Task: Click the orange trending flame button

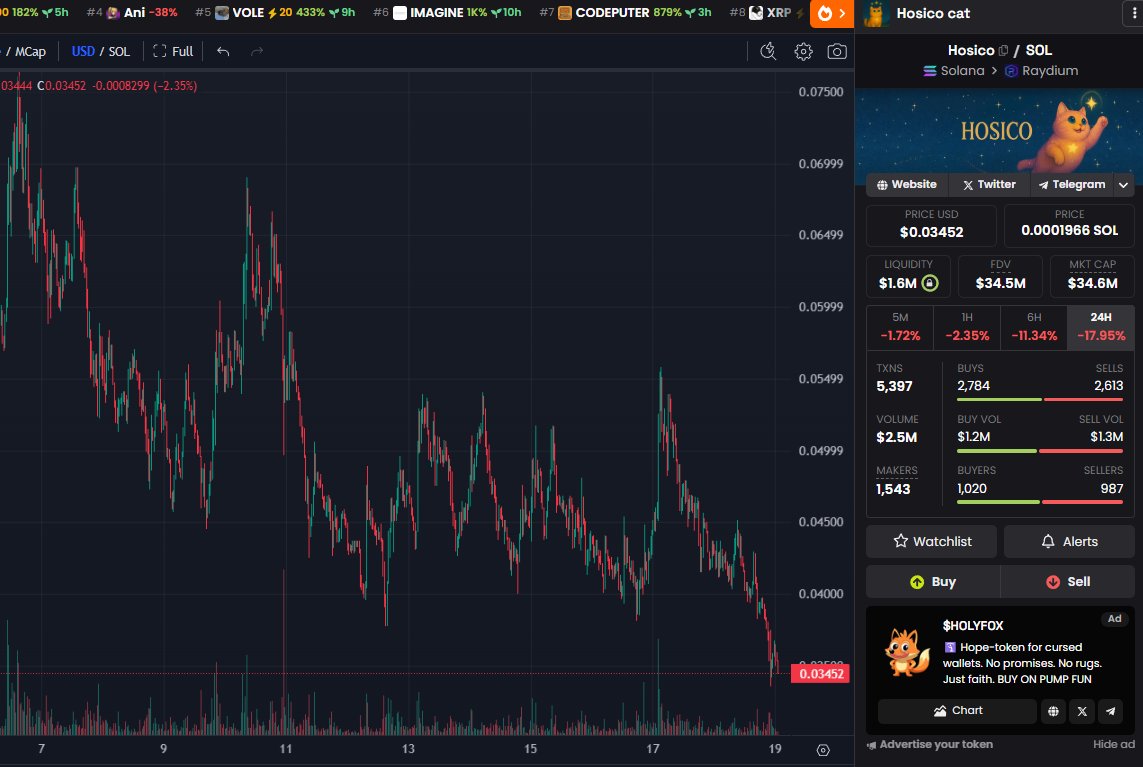Action: pyautogui.click(x=832, y=13)
